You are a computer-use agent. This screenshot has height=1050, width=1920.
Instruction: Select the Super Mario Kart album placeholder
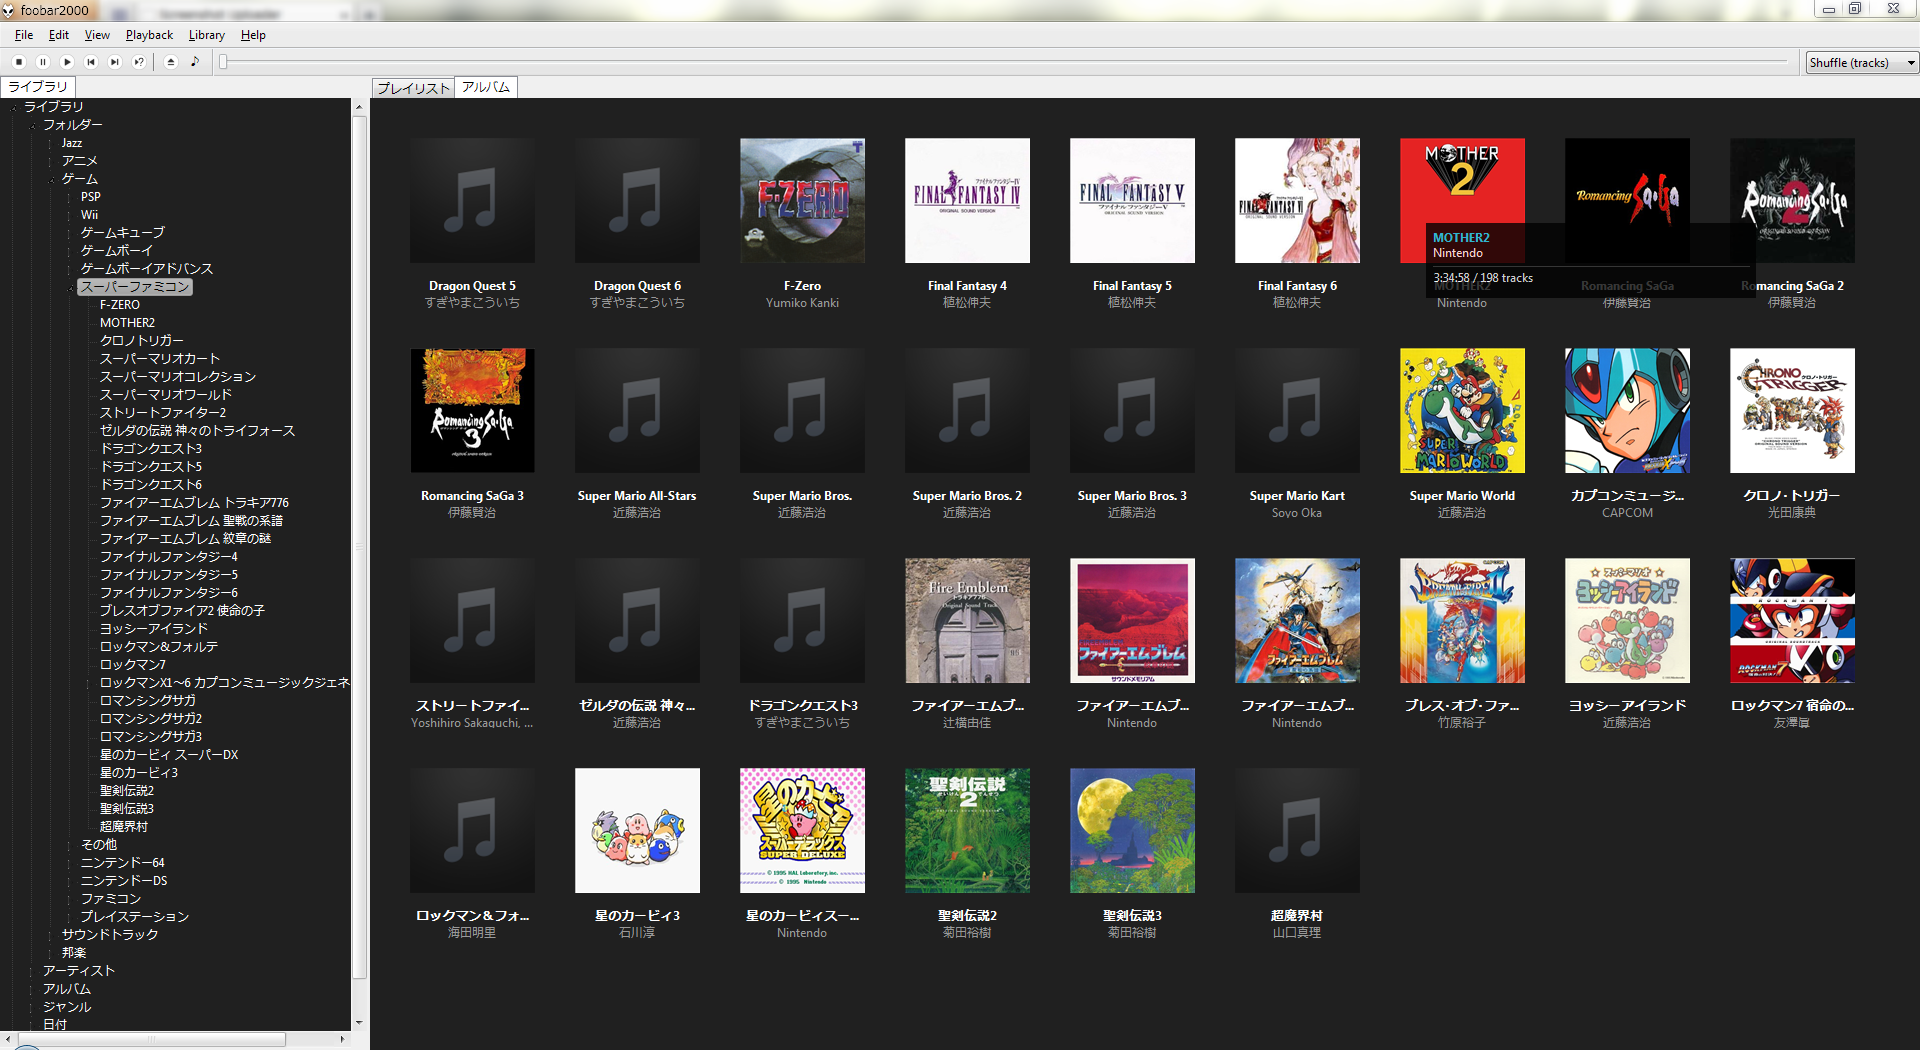click(x=1297, y=411)
